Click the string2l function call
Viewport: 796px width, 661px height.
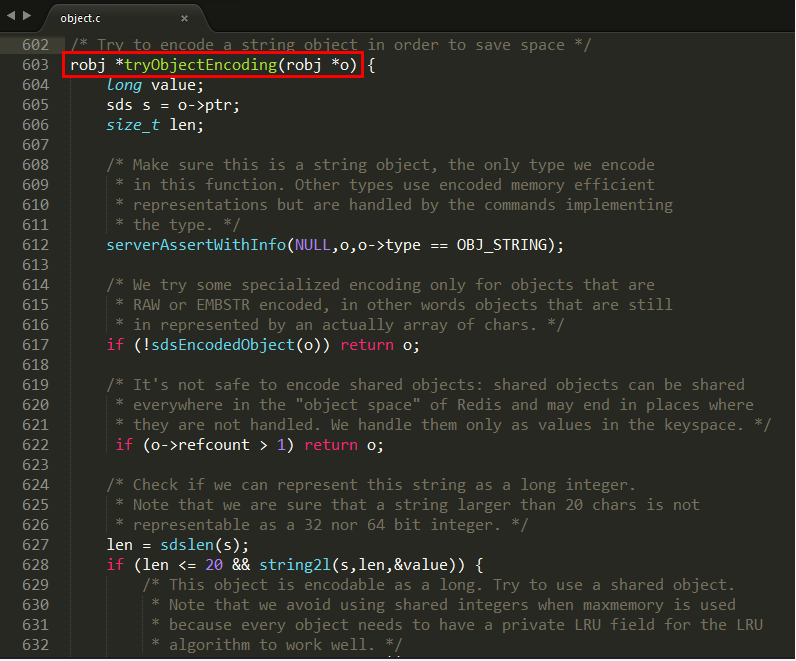click(295, 565)
